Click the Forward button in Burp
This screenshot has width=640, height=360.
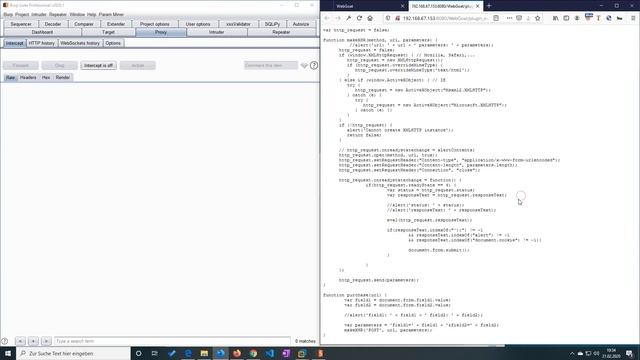pos(21,65)
